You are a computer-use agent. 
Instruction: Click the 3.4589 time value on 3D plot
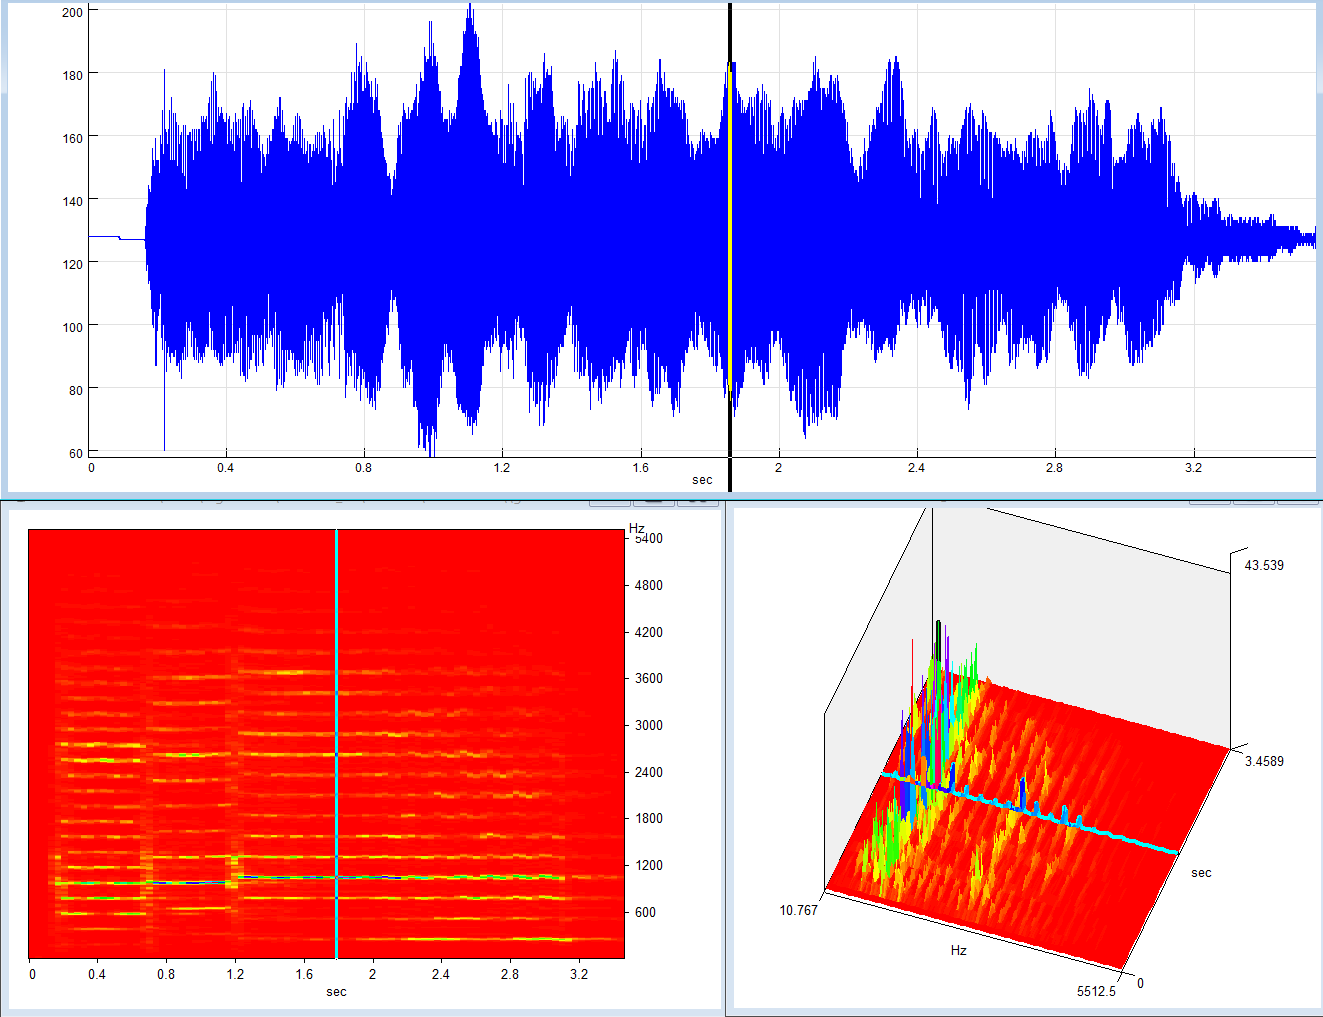coord(1263,761)
